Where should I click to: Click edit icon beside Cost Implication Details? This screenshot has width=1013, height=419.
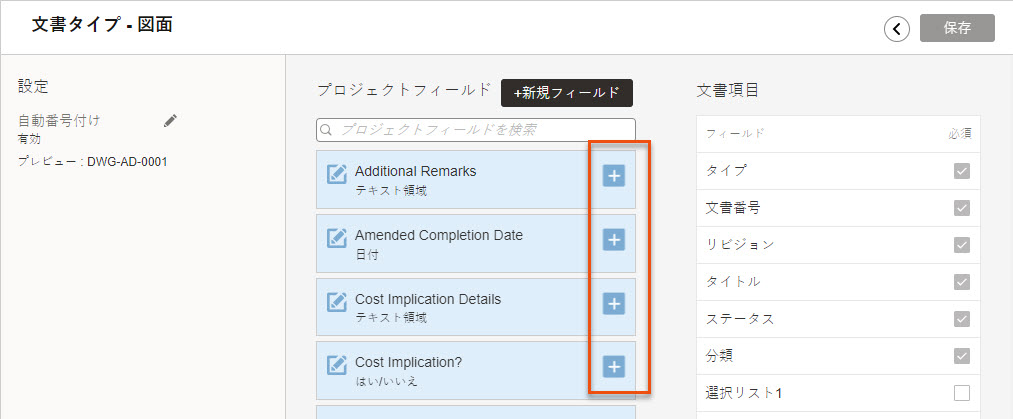336,302
